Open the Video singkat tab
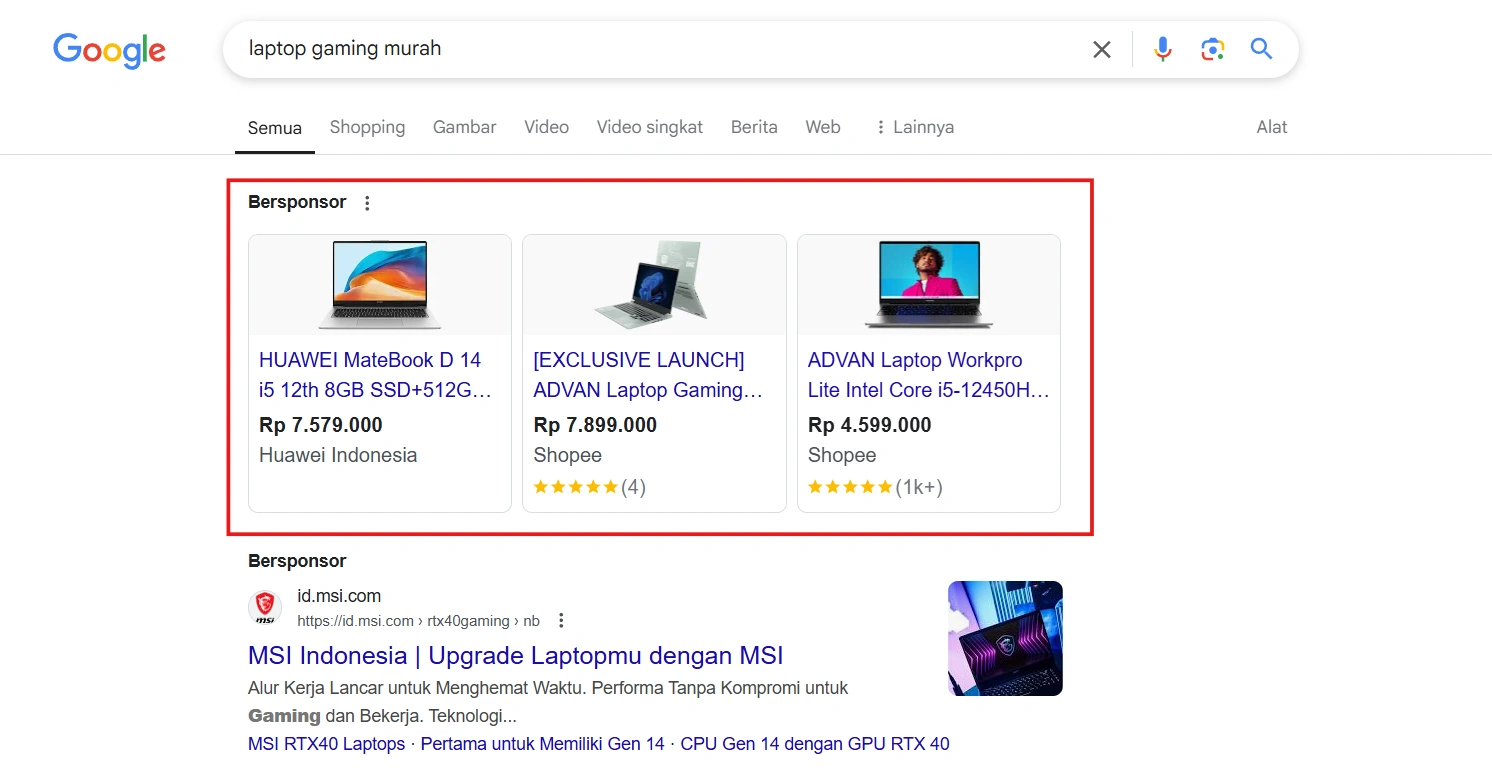This screenshot has height=781, width=1492. coord(650,127)
